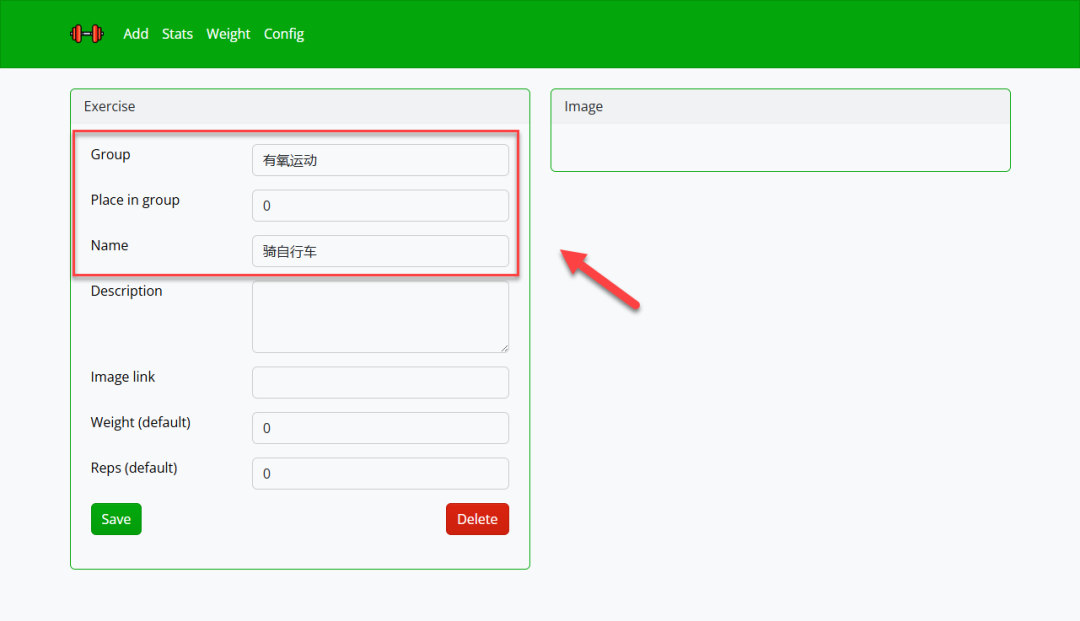Click the Description field label
Image resolution: width=1080 pixels, height=621 pixels.
(126, 291)
